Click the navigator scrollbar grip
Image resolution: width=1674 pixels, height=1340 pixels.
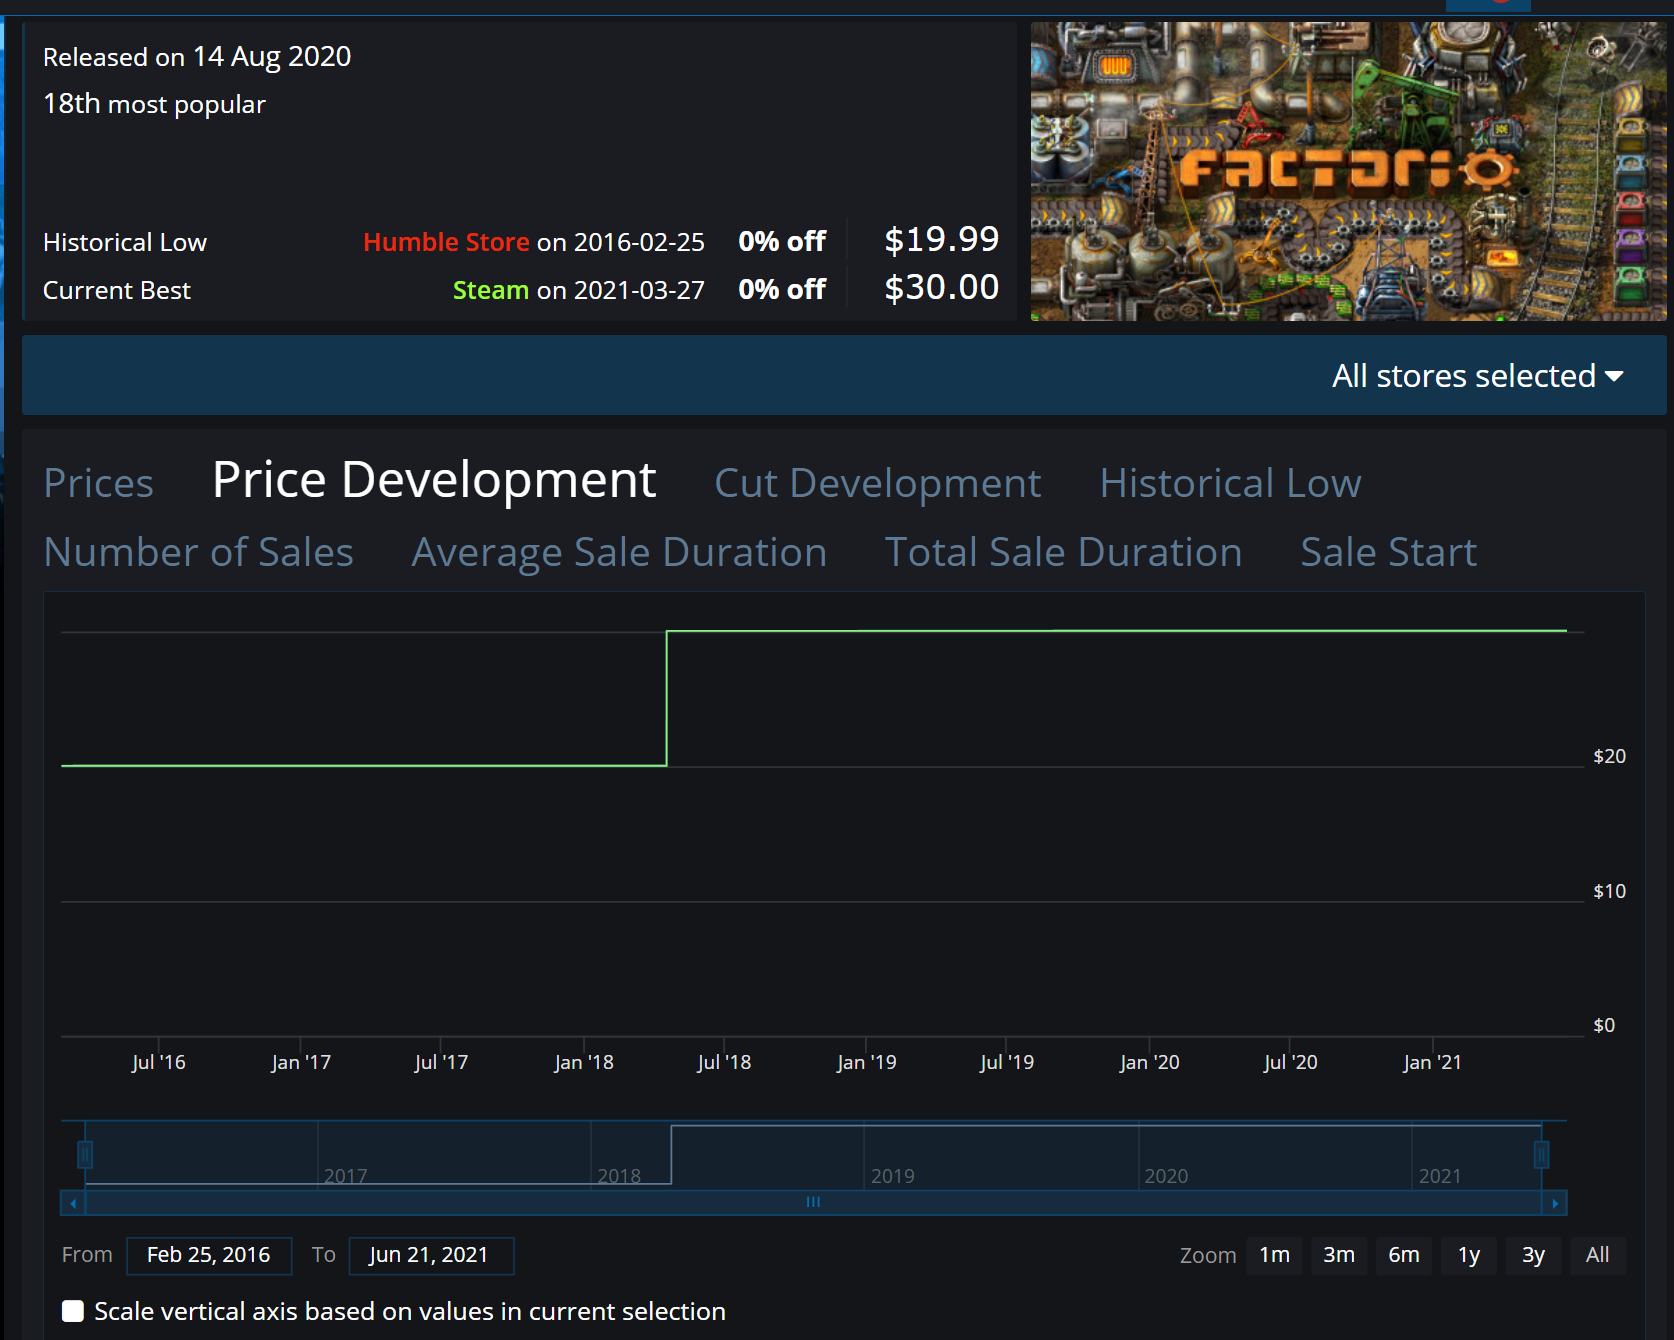tap(813, 1203)
